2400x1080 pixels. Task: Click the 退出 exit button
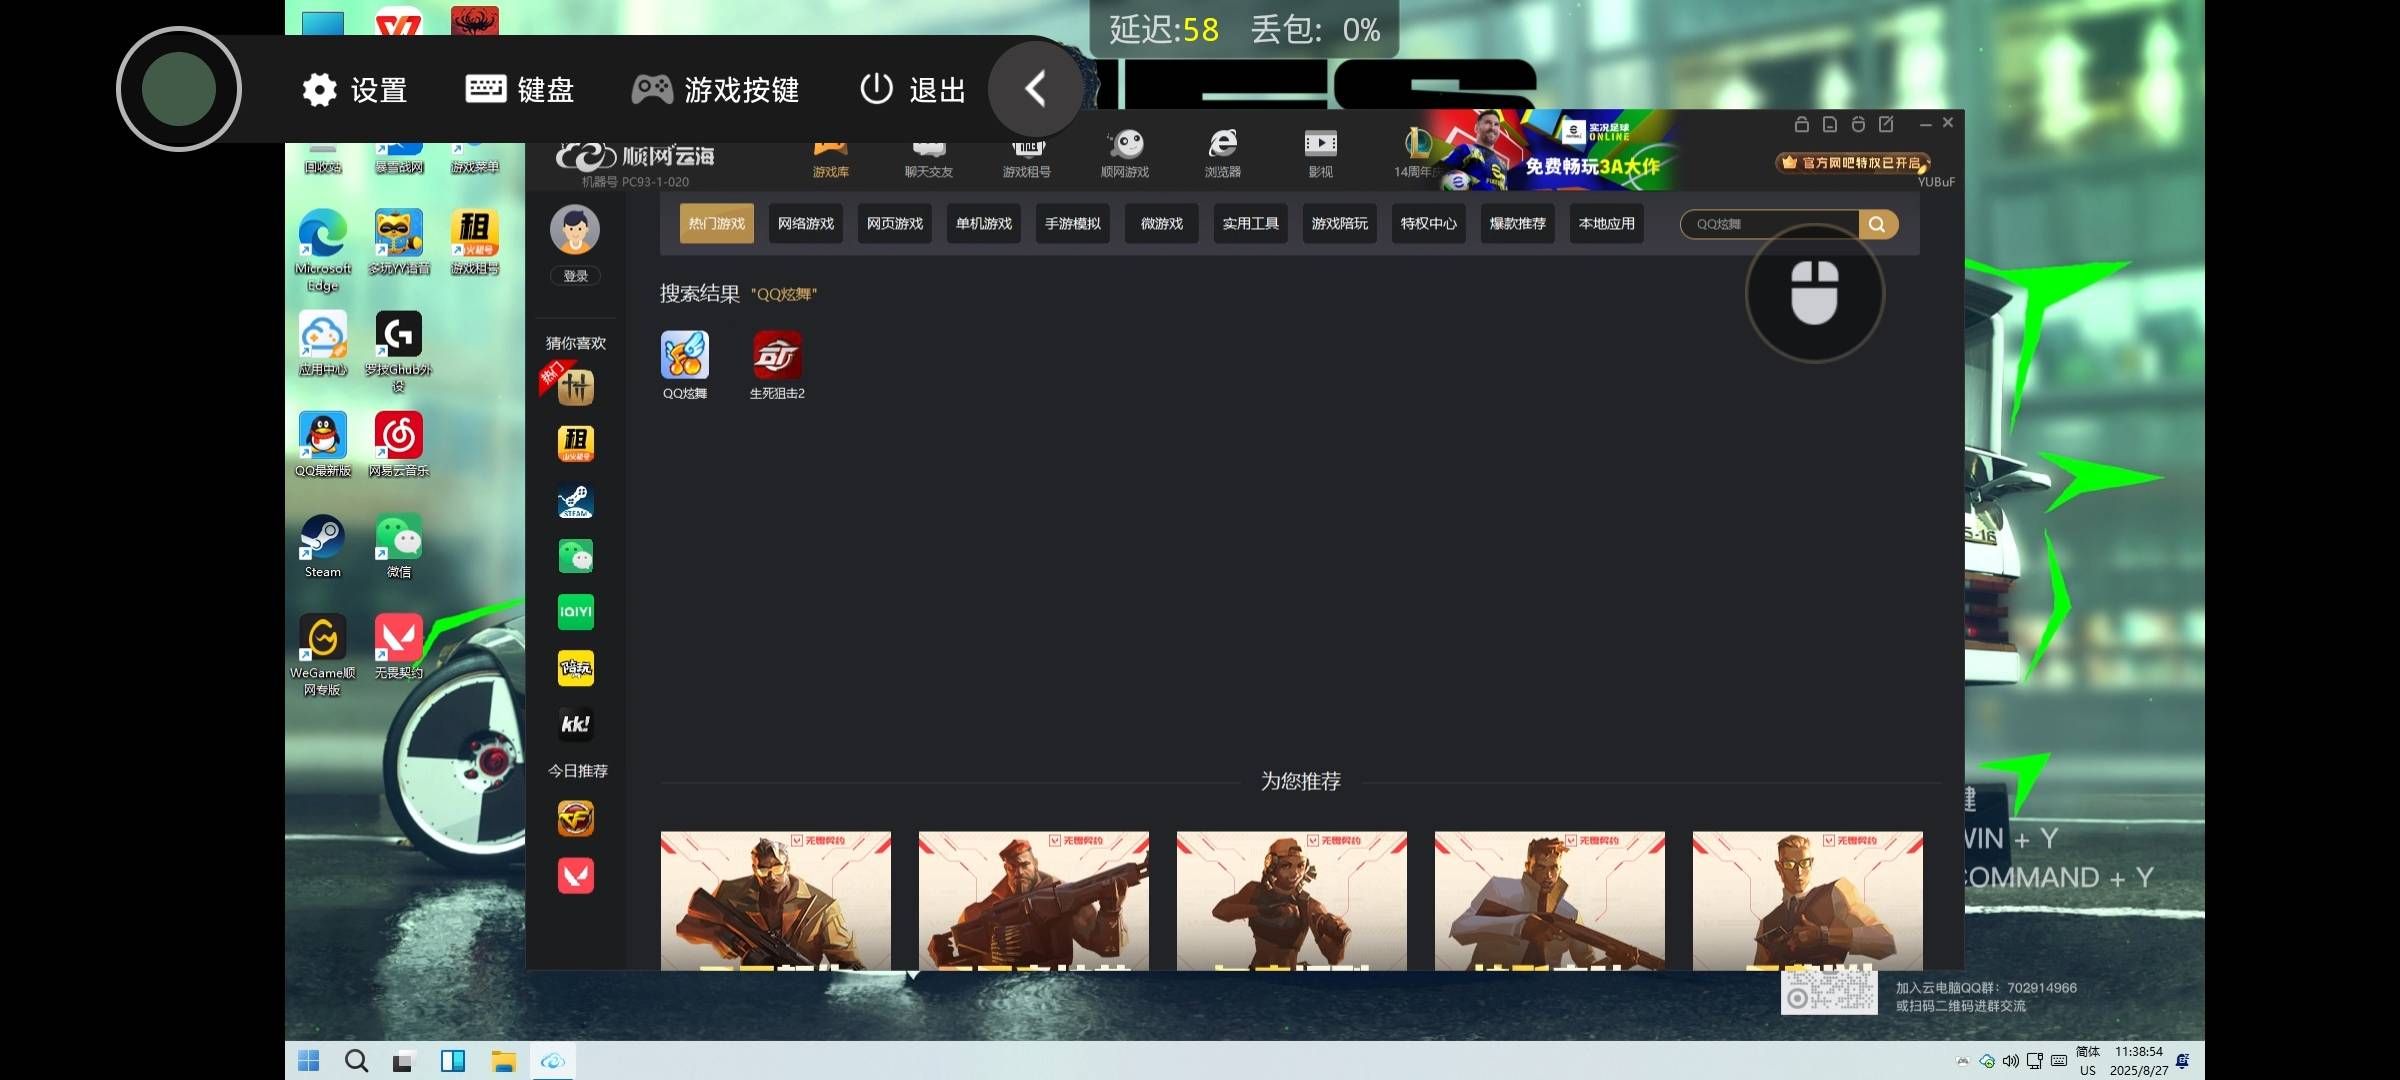913,90
